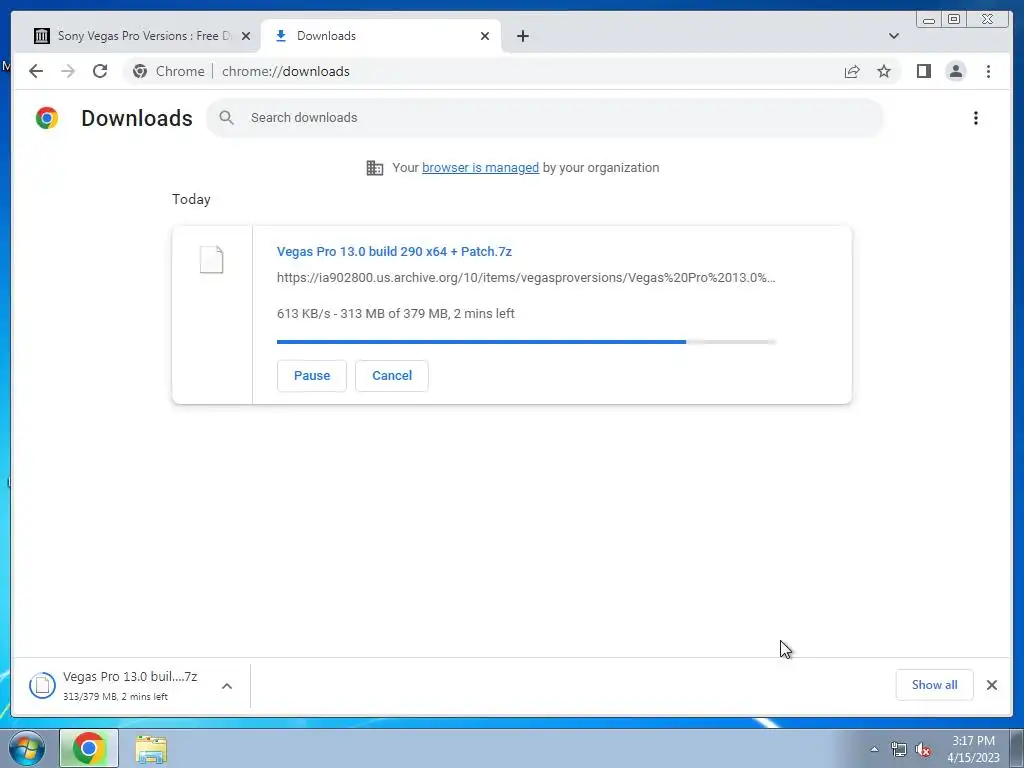Open Chrome's three-dot main menu
The width and height of the screenshot is (1024, 768).
(x=988, y=71)
